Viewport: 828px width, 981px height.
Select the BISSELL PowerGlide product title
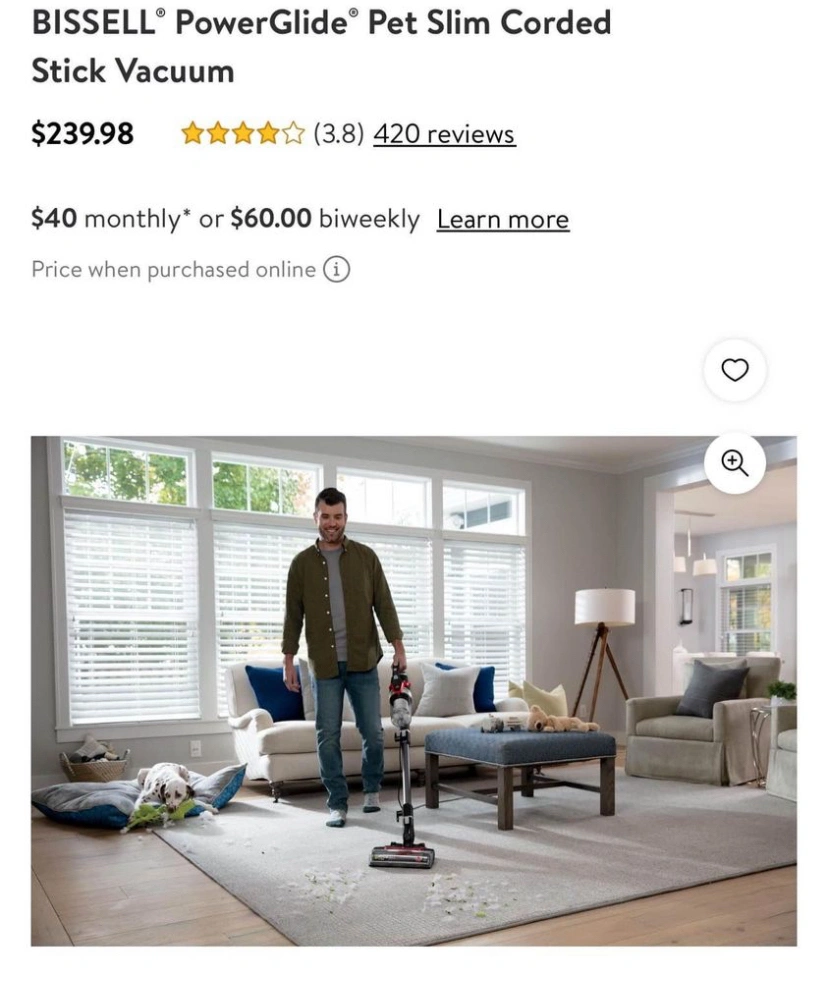click(322, 46)
